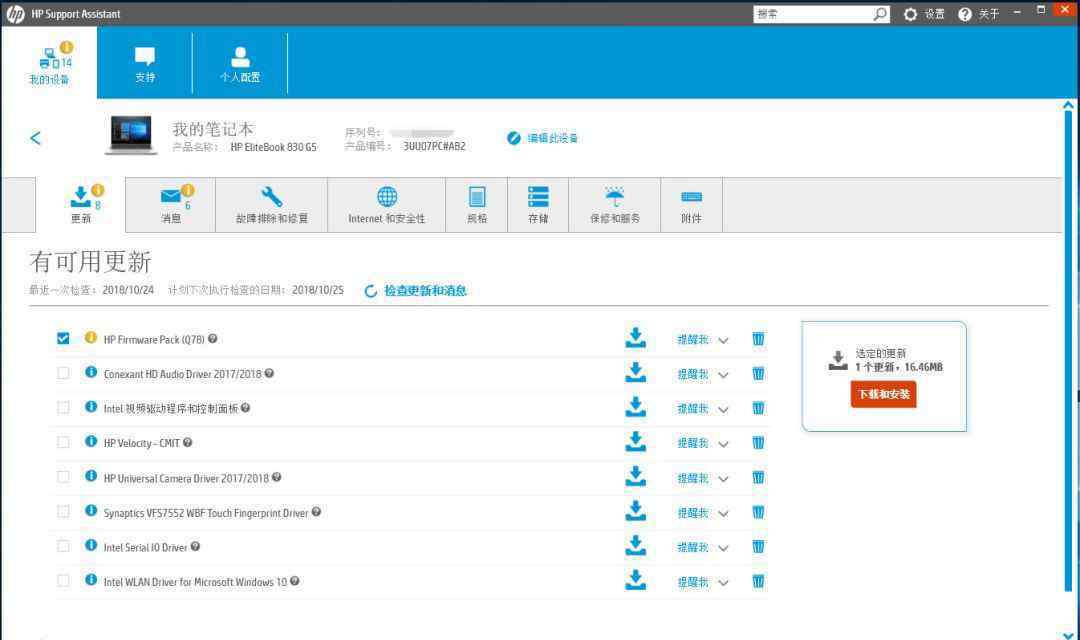Viewport: 1080px width, 640px height.
Task: Click in the 搜索 input field
Action: pos(813,14)
